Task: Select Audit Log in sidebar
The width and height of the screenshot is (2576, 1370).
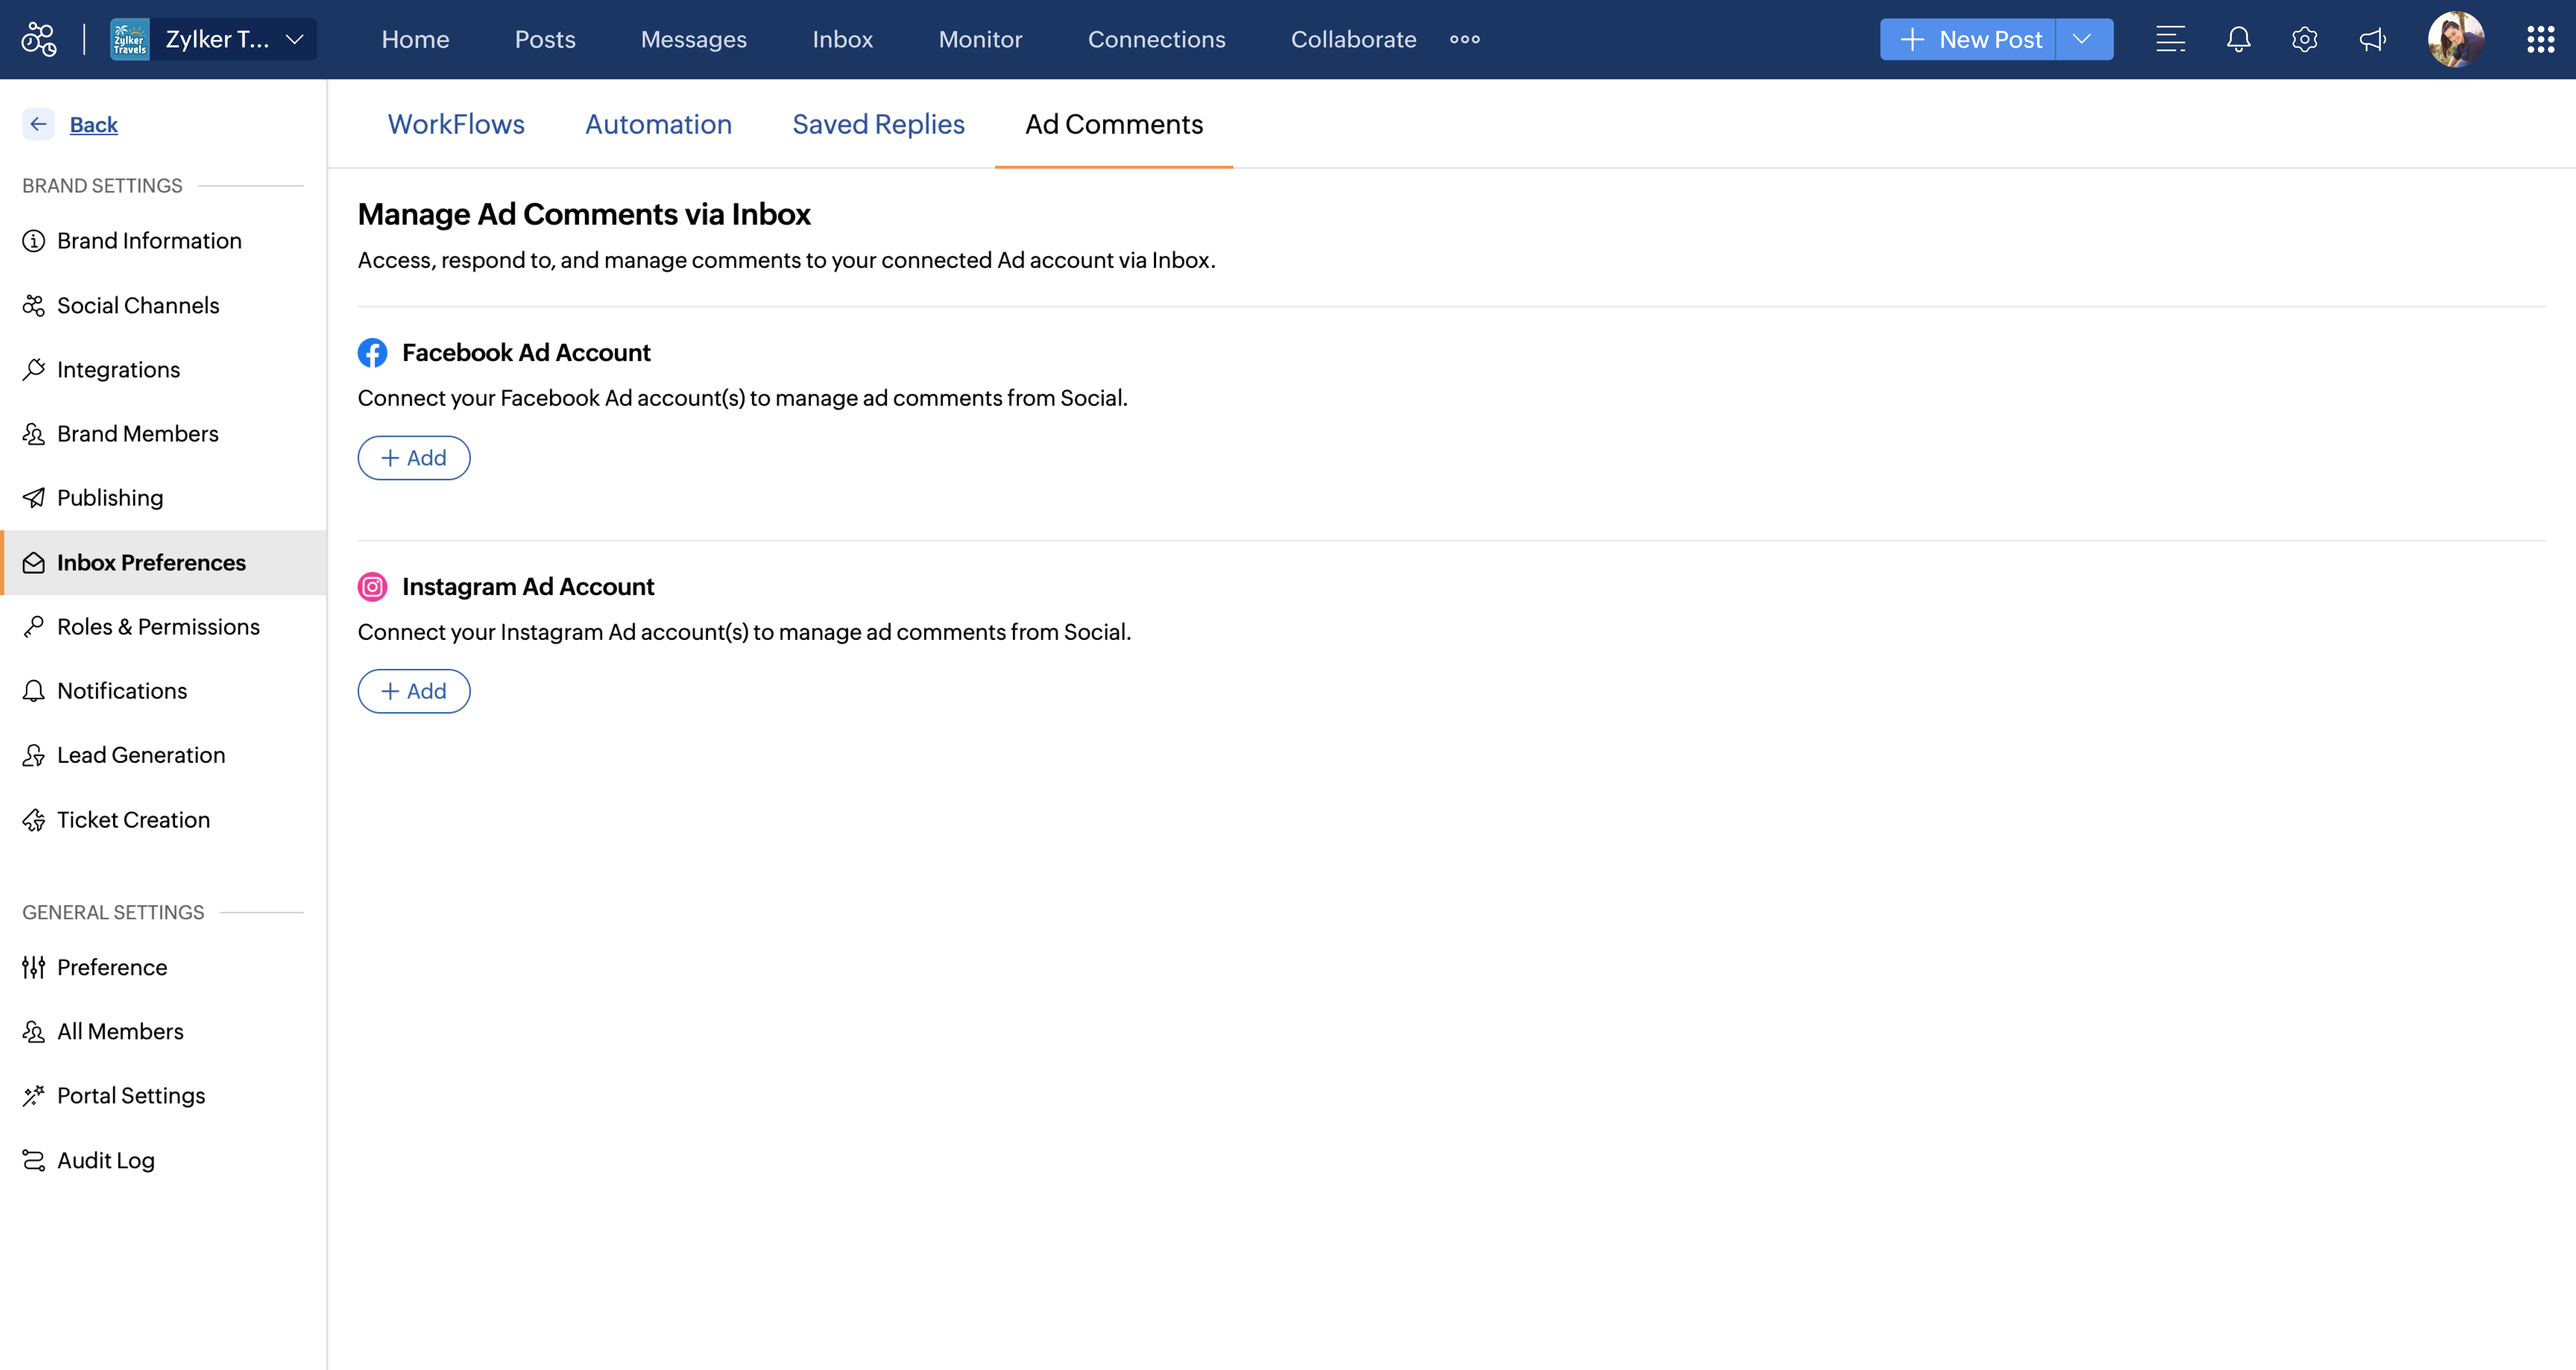Action: (x=106, y=1160)
